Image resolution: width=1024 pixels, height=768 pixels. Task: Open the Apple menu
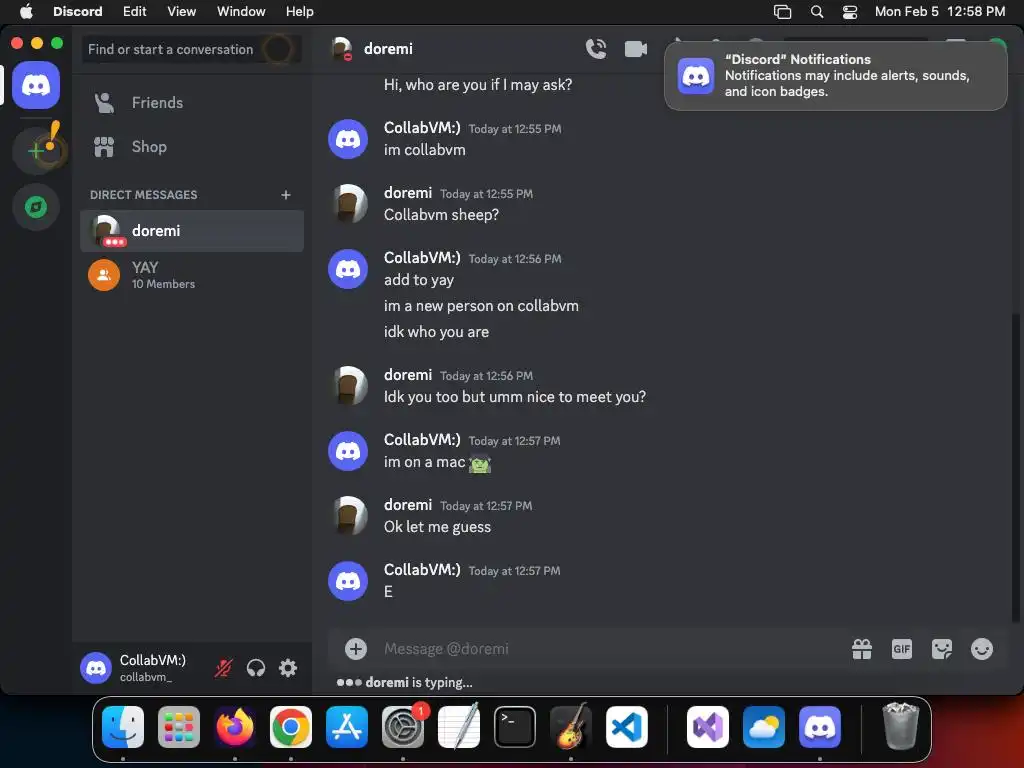[x=25, y=11]
